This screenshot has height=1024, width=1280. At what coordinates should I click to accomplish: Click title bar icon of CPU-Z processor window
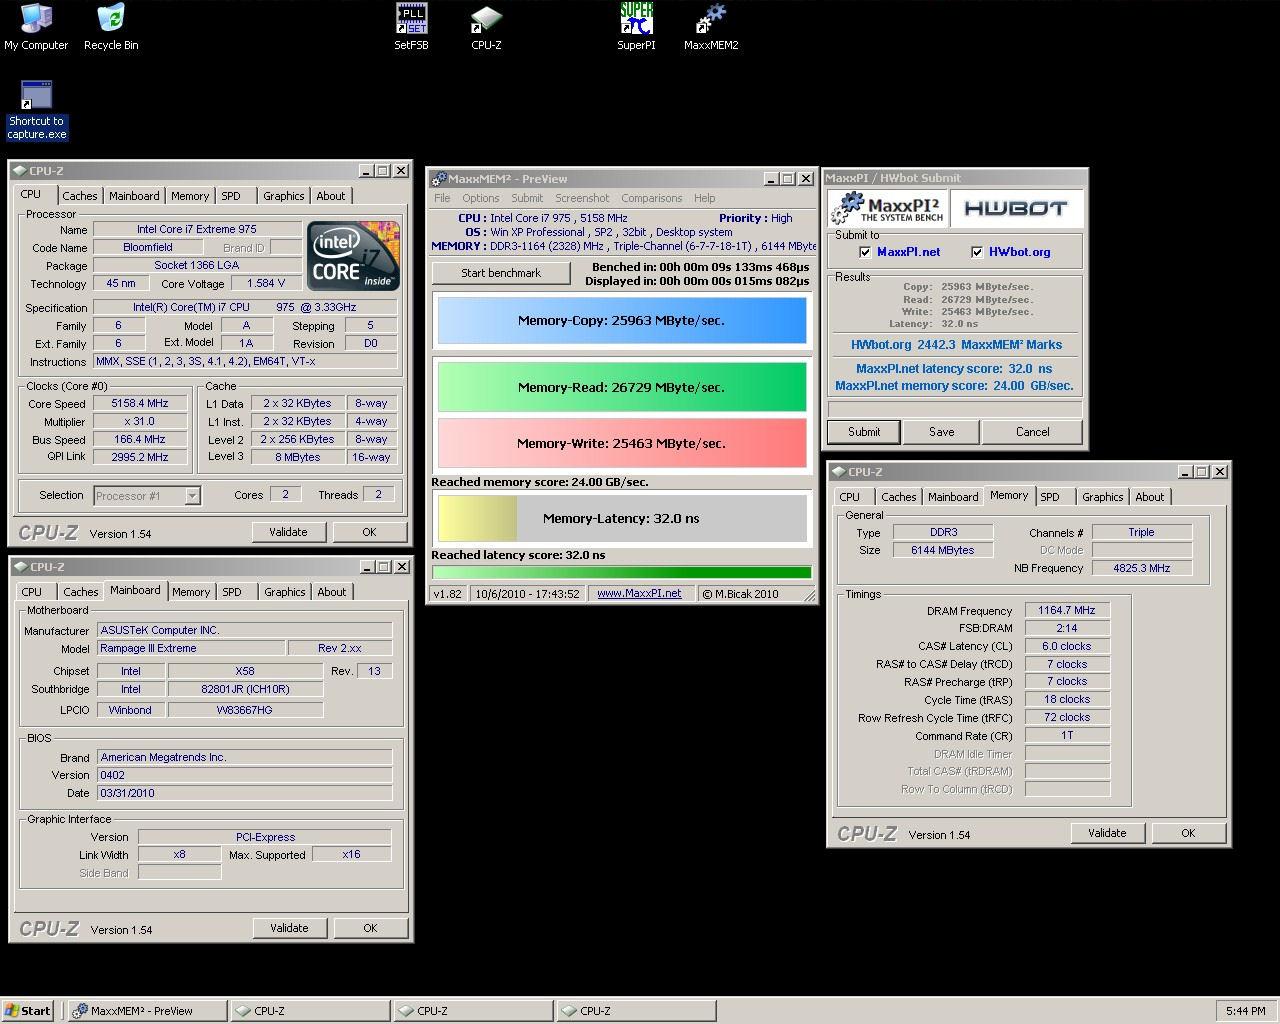[x=21, y=171]
